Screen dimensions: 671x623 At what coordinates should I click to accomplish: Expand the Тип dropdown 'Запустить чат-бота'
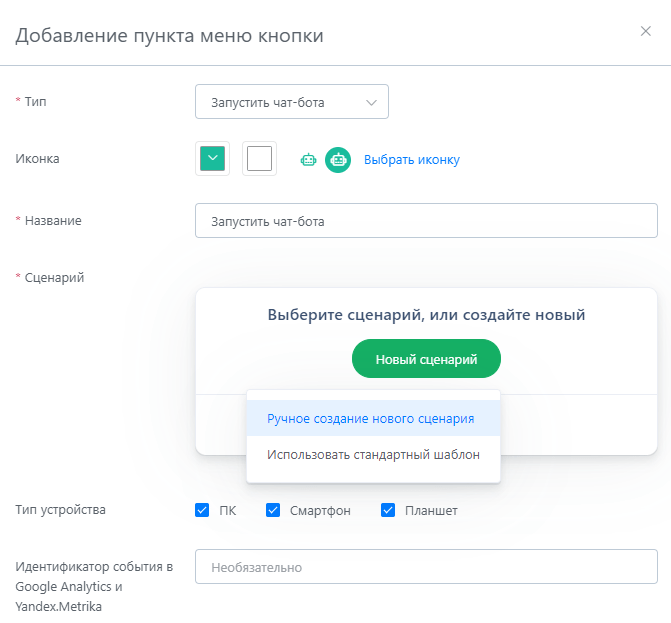click(x=292, y=102)
